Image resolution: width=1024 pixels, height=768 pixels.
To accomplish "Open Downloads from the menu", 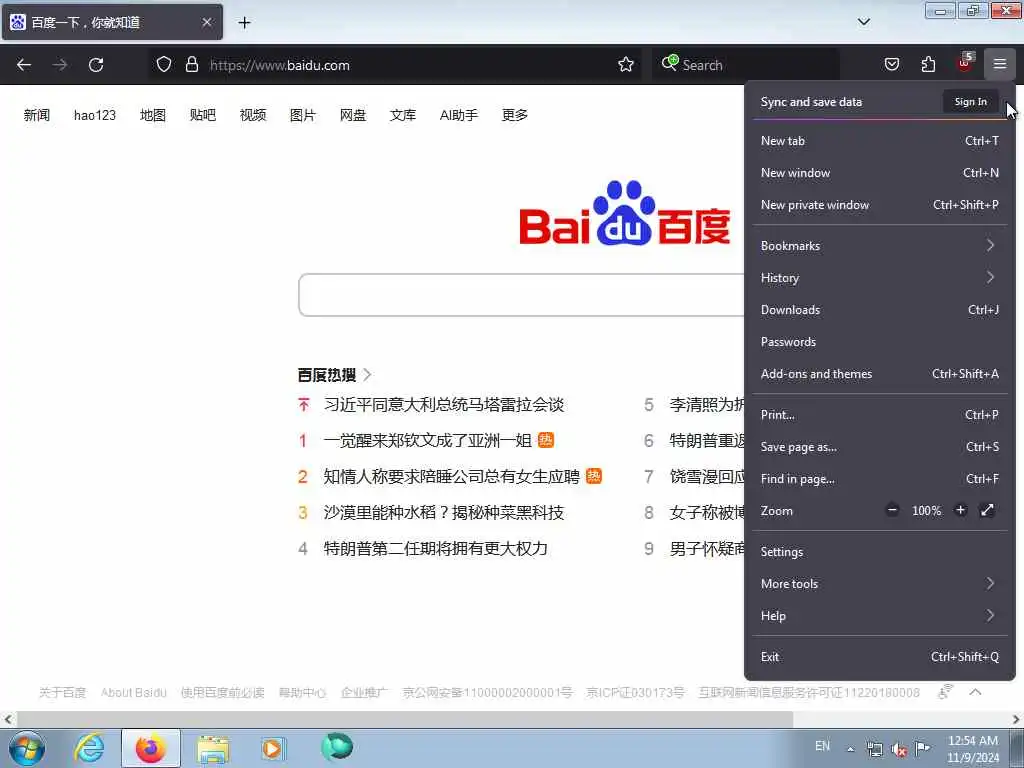I will point(880,310).
